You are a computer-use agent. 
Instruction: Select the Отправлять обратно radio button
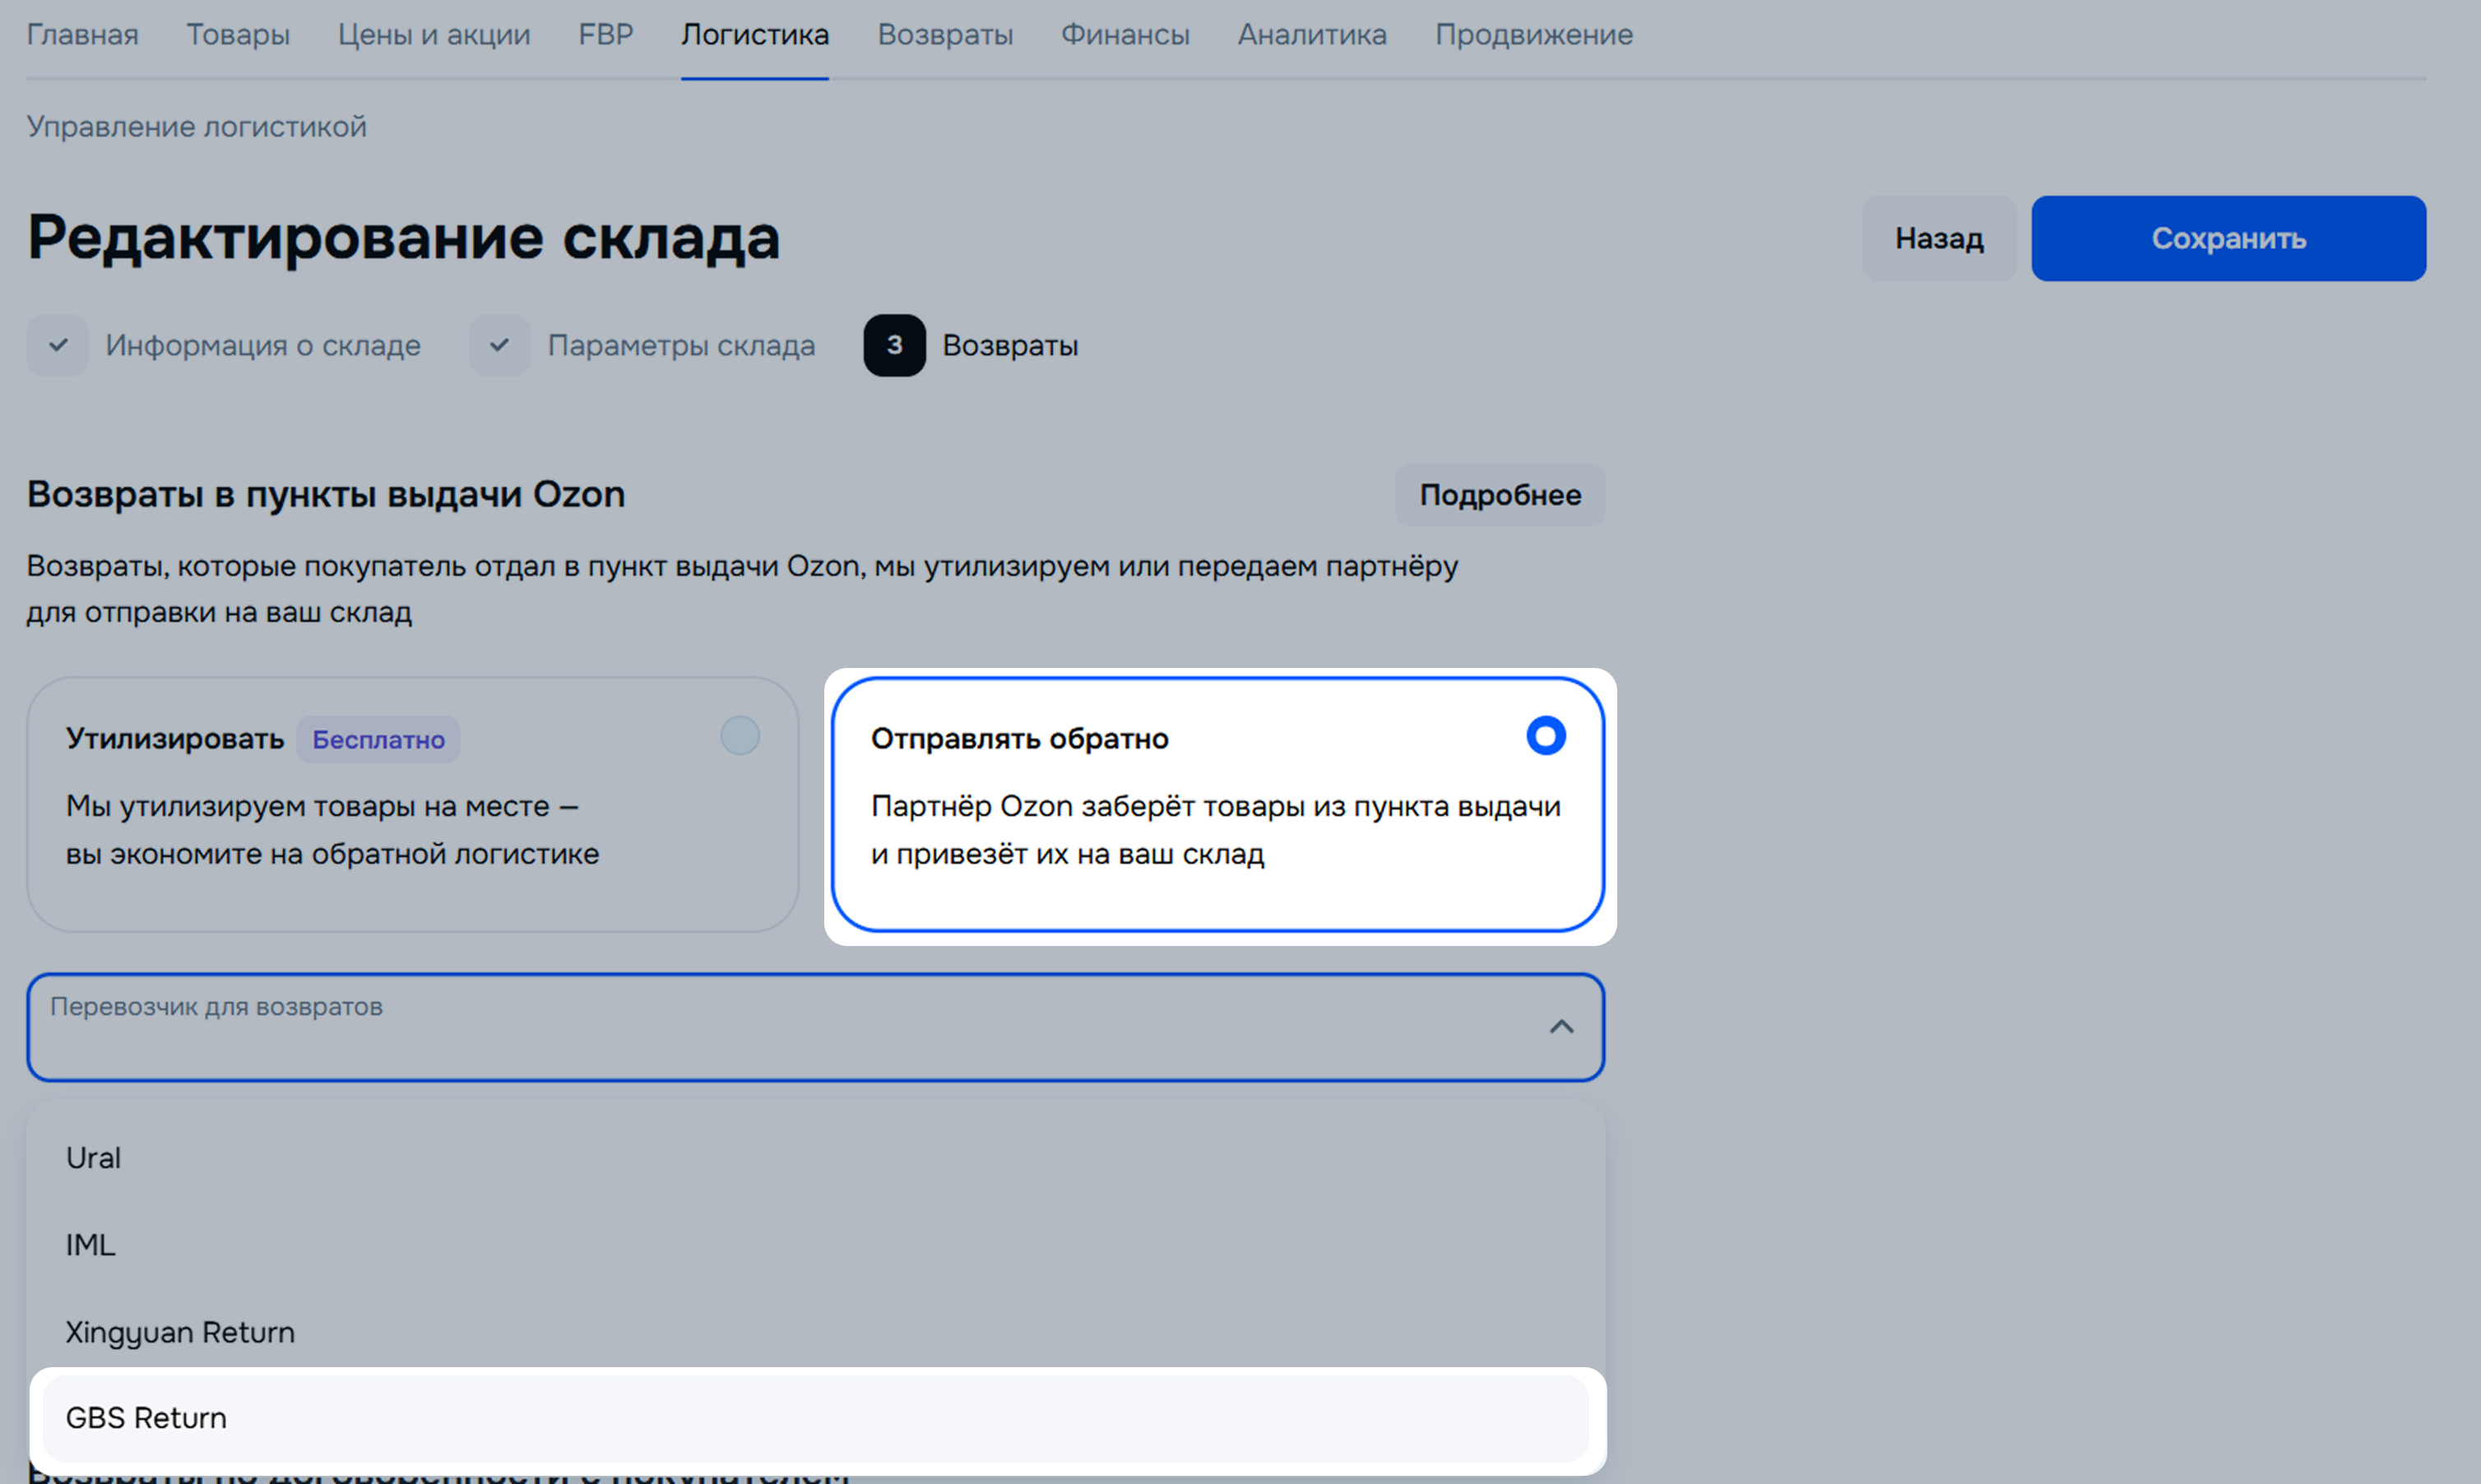1544,736
